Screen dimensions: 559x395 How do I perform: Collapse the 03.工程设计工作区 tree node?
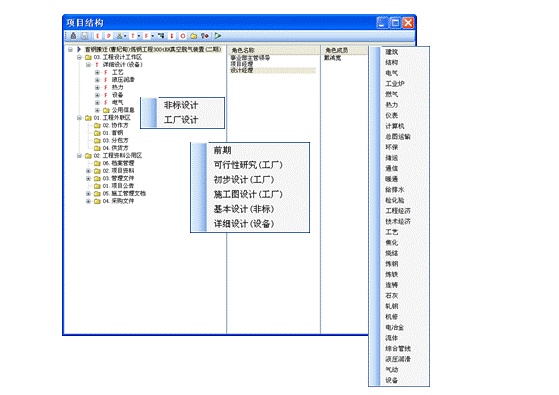79,57
